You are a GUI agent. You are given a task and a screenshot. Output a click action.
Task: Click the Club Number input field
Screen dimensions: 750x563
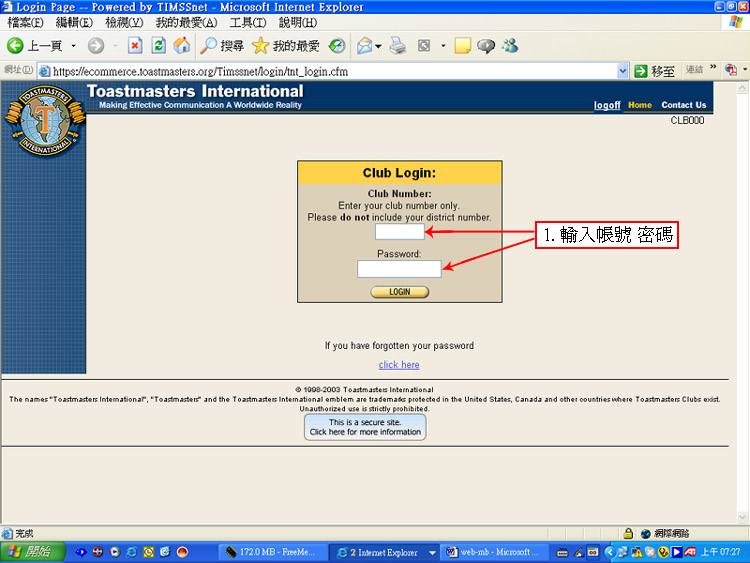(399, 232)
